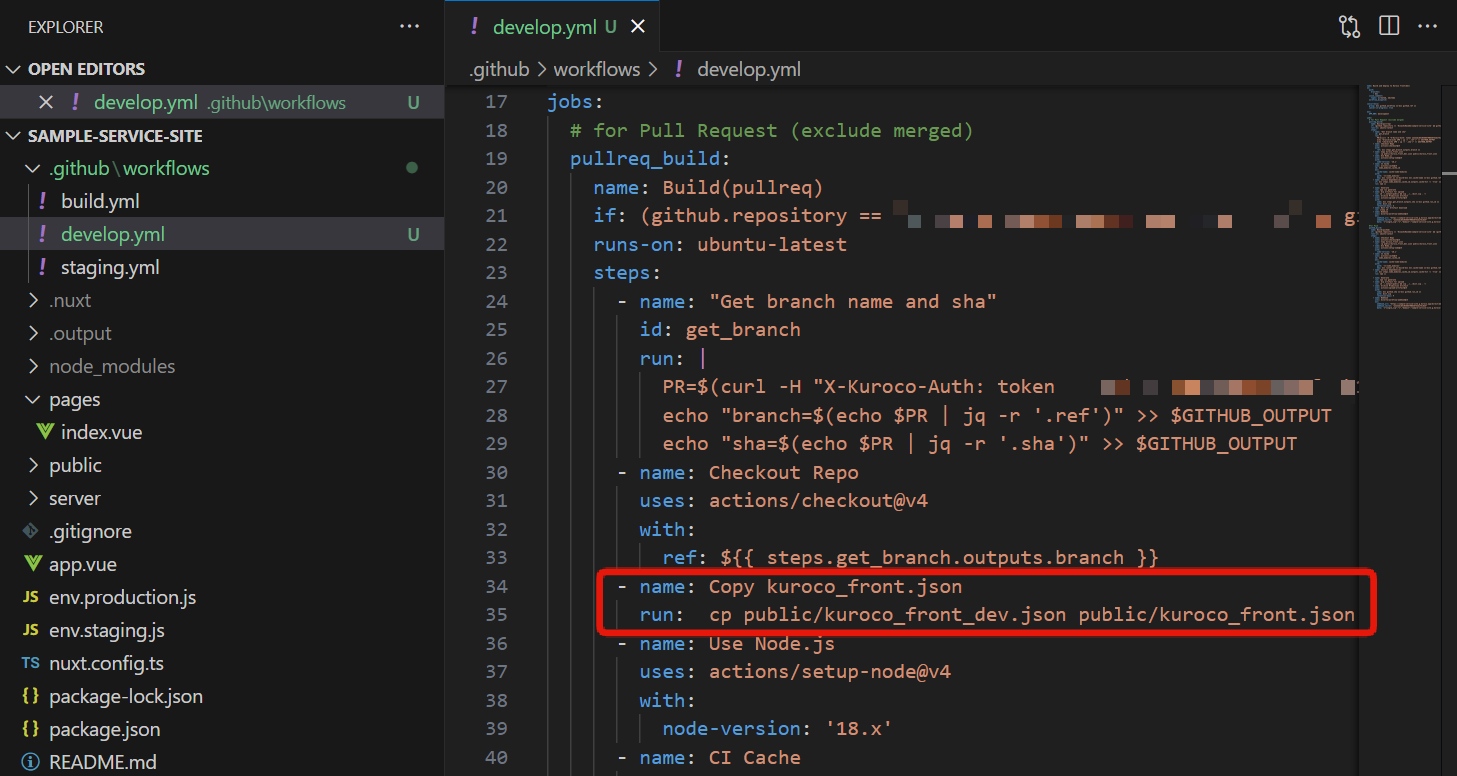Screen dimensions: 1457x776
Task: Split the editor to the right
Action: pyautogui.click(x=1389, y=27)
